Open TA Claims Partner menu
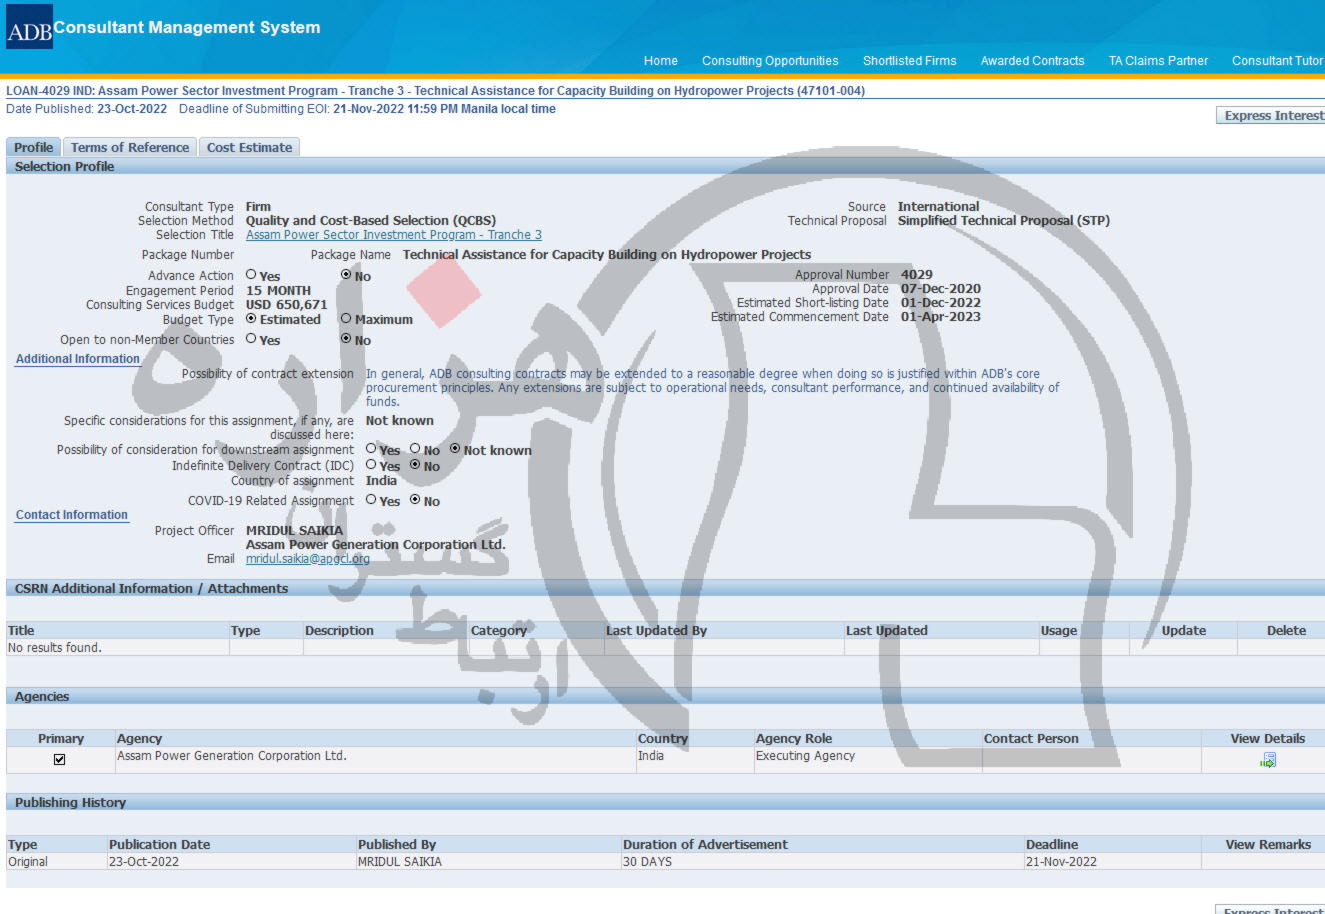 click(x=1158, y=61)
